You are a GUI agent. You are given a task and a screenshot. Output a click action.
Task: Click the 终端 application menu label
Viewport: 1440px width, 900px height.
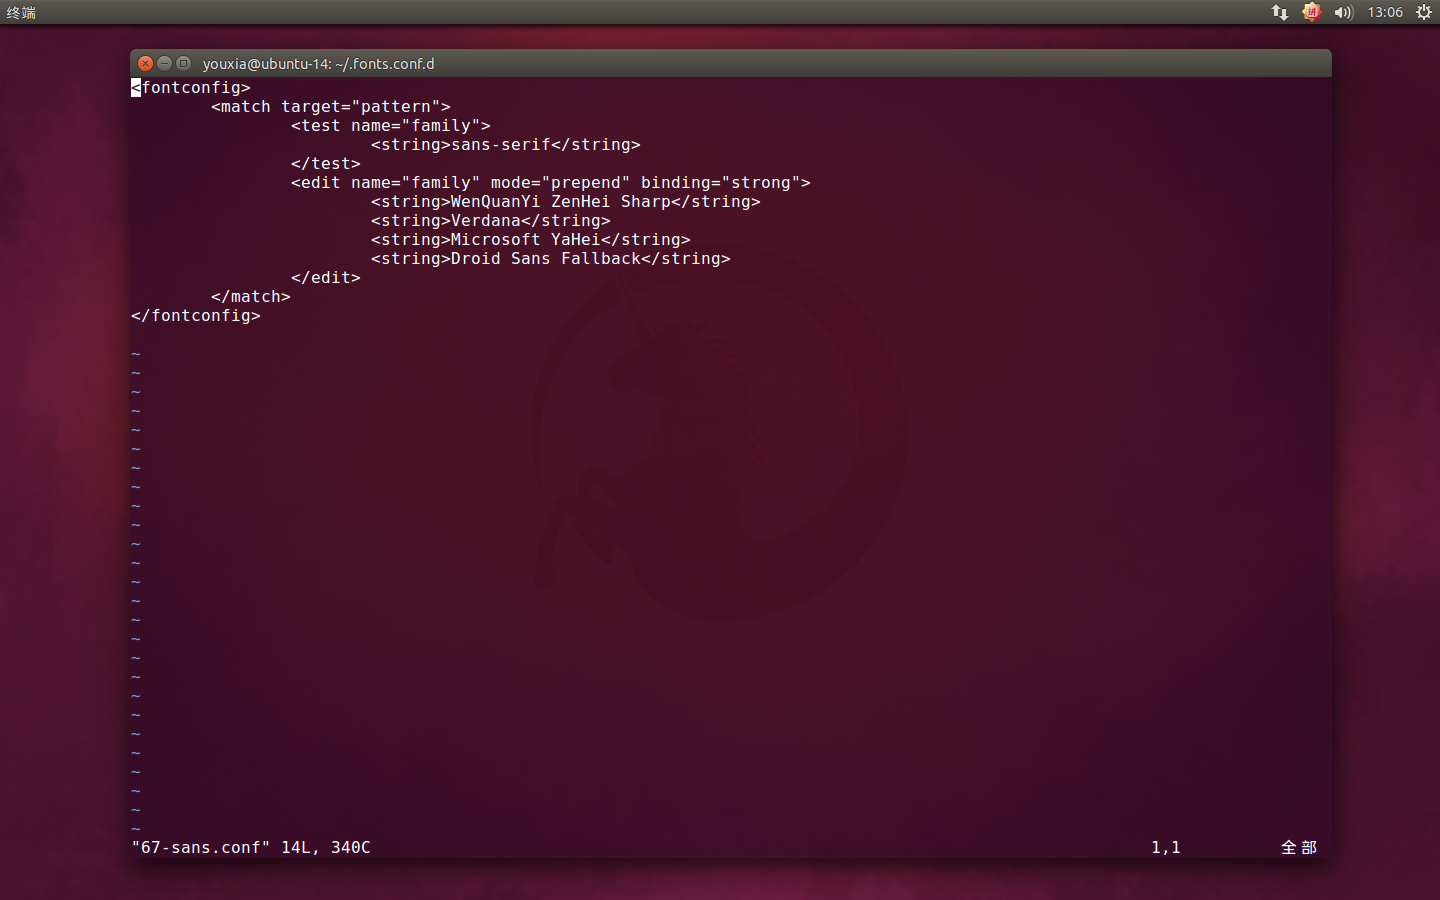click(x=21, y=12)
